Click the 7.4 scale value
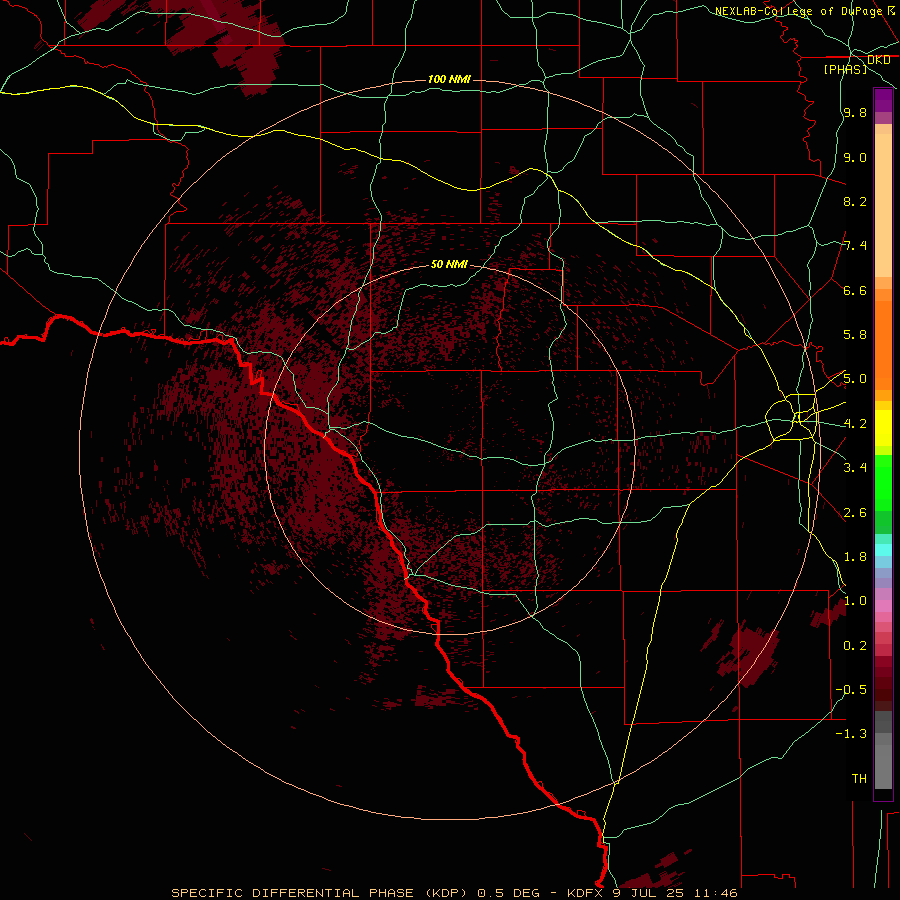900x900 pixels. pos(855,246)
